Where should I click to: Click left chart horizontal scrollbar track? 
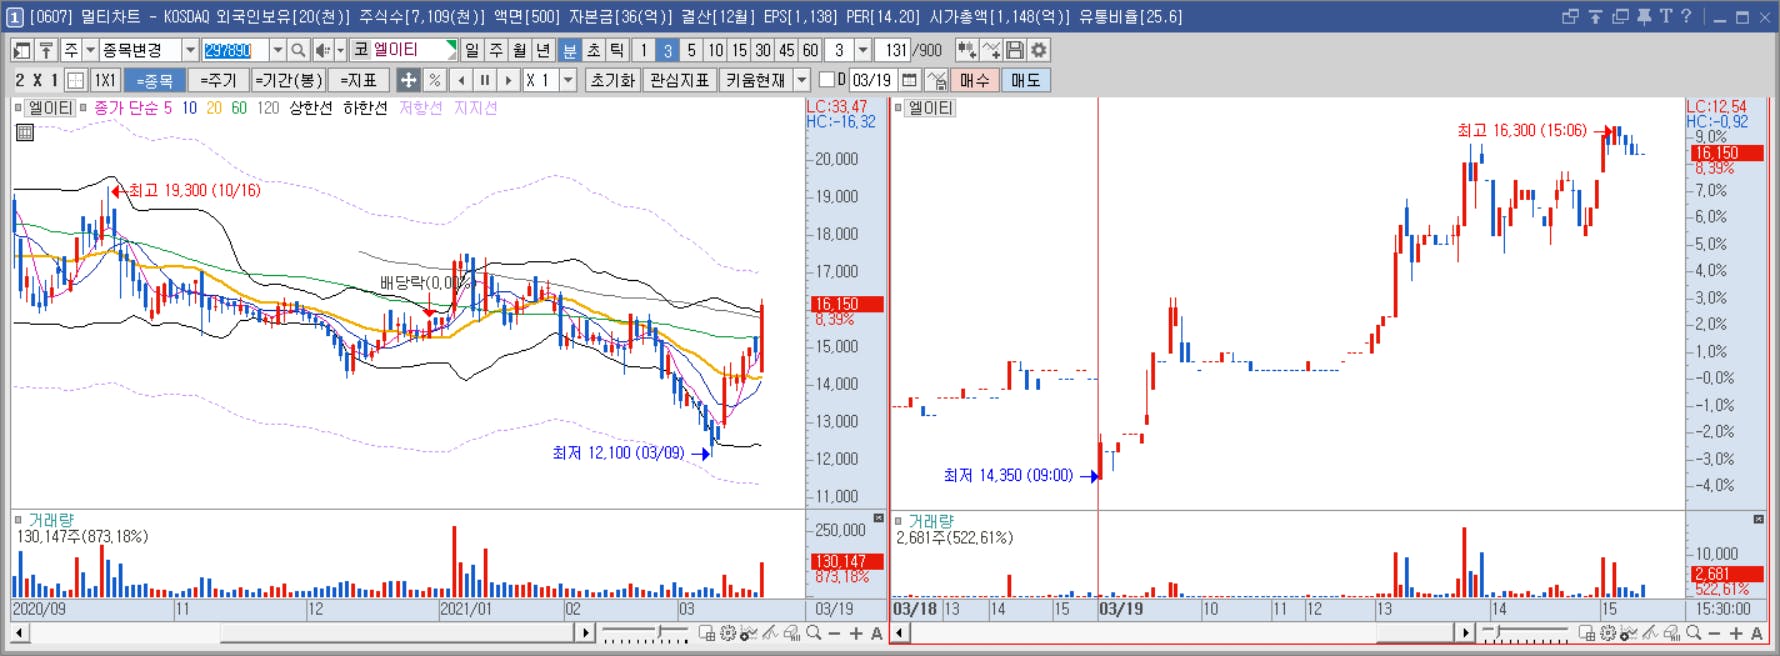[x=302, y=633]
